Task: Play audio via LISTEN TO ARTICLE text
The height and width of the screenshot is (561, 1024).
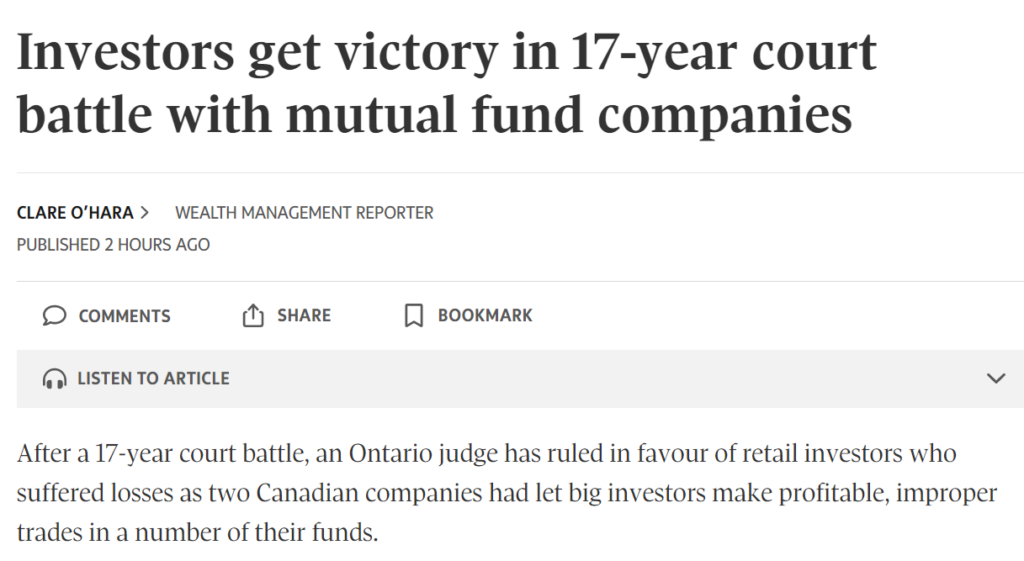Action: click(x=153, y=379)
